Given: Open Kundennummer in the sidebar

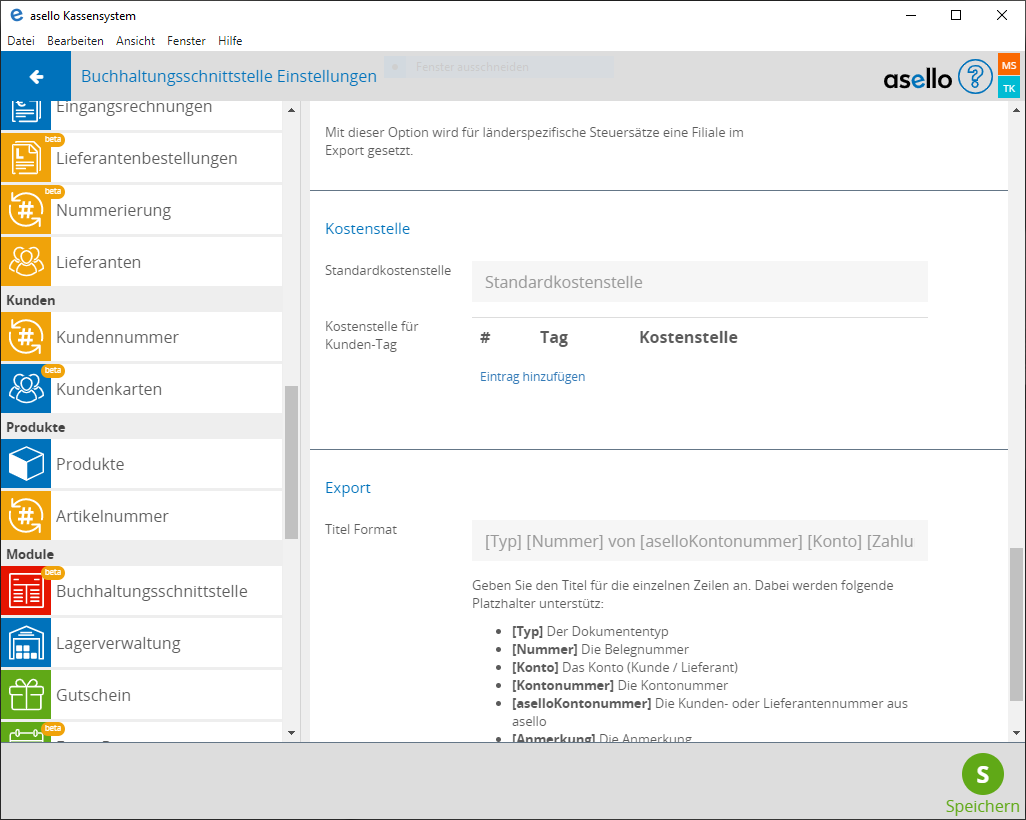Looking at the screenshot, I should pos(117,337).
